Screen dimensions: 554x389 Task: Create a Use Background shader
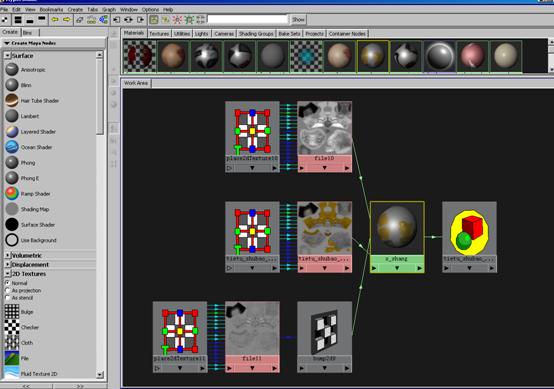pos(39,240)
